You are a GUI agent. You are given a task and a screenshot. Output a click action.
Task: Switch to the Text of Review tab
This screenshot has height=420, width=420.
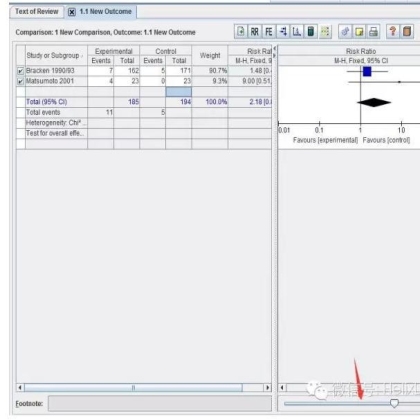click(37, 12)
